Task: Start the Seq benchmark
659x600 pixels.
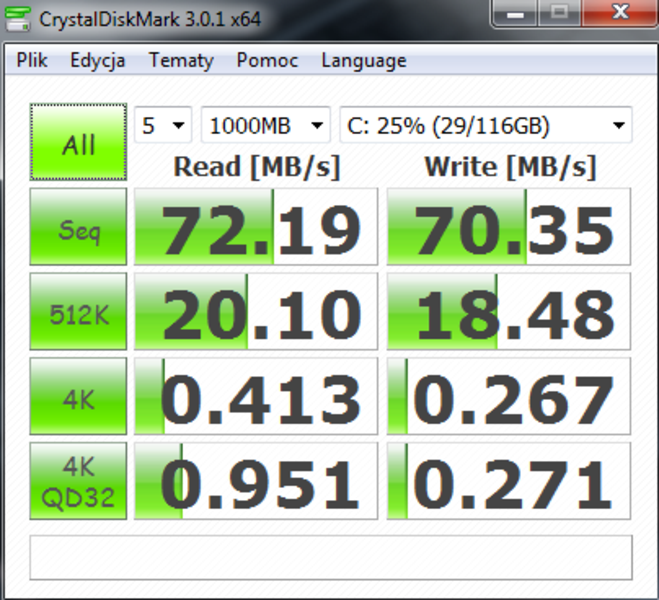Action: click(78, 227)
